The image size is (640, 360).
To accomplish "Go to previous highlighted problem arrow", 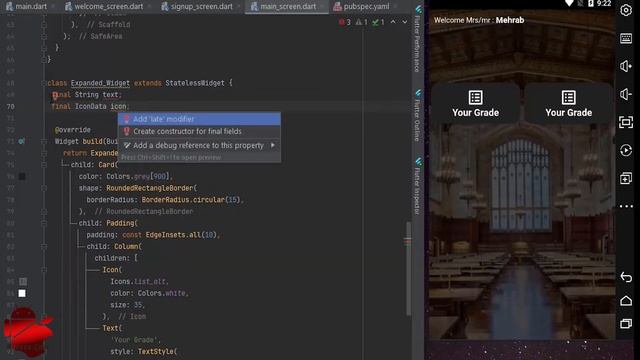I will tap(393, 22).
